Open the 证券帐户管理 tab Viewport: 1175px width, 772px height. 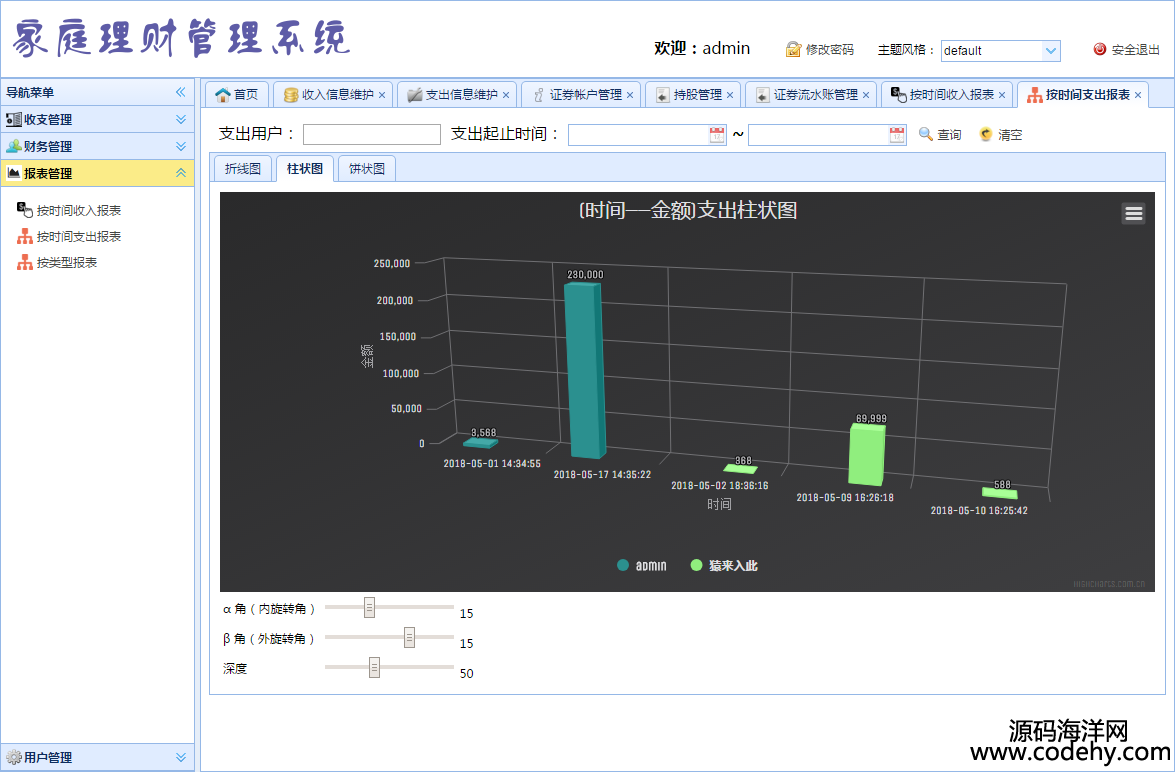coord(579,94)
